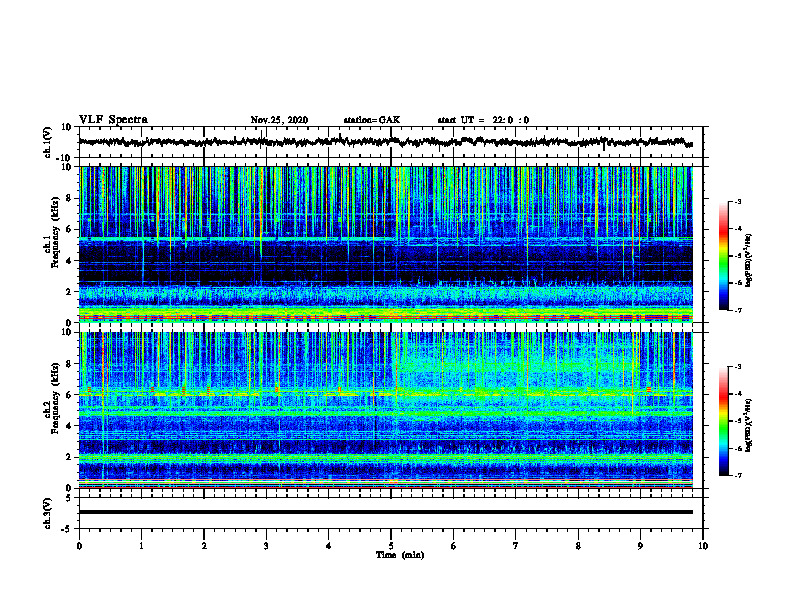Click the thick flat ch.3 trace line
The width and height of the screenshot is (792, 612).
click(386, 512)
